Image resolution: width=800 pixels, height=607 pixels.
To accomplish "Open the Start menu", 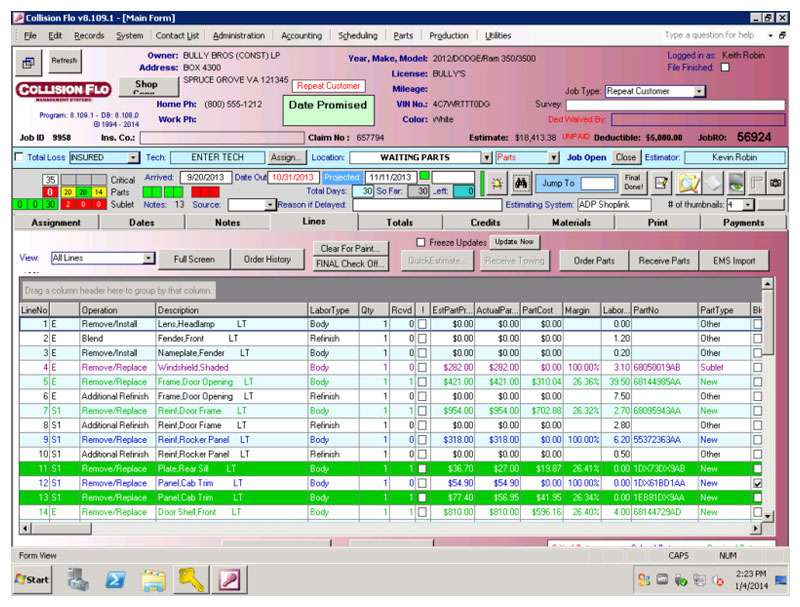I will point(32,580).
